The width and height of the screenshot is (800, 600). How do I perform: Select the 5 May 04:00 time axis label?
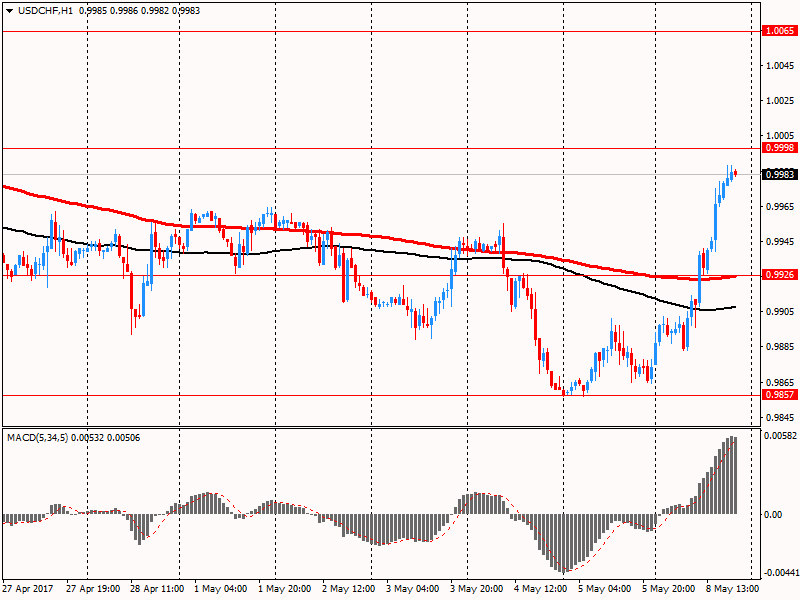(605, 589)
